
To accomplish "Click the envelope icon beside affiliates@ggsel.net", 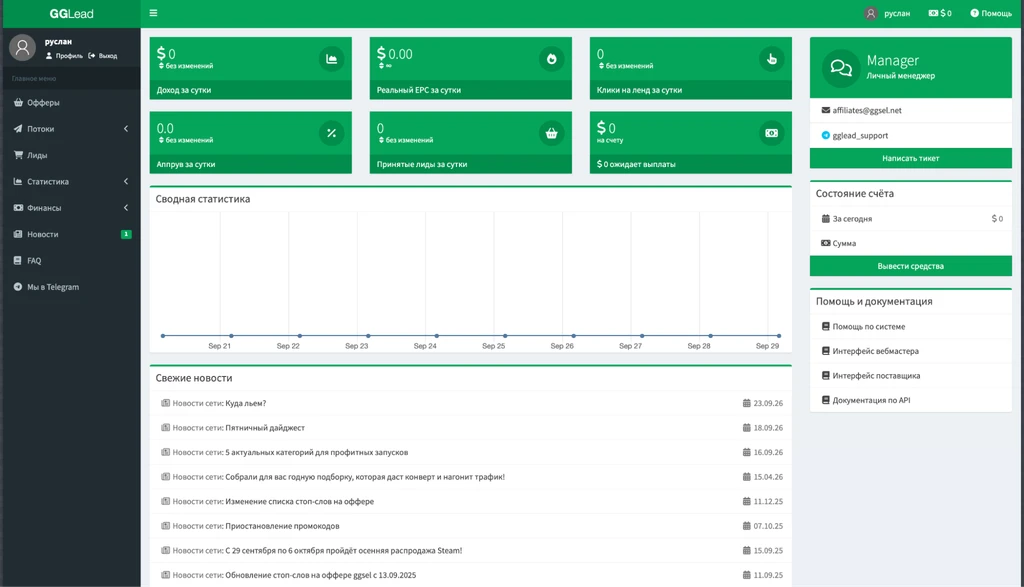I will tap(825, 110).
